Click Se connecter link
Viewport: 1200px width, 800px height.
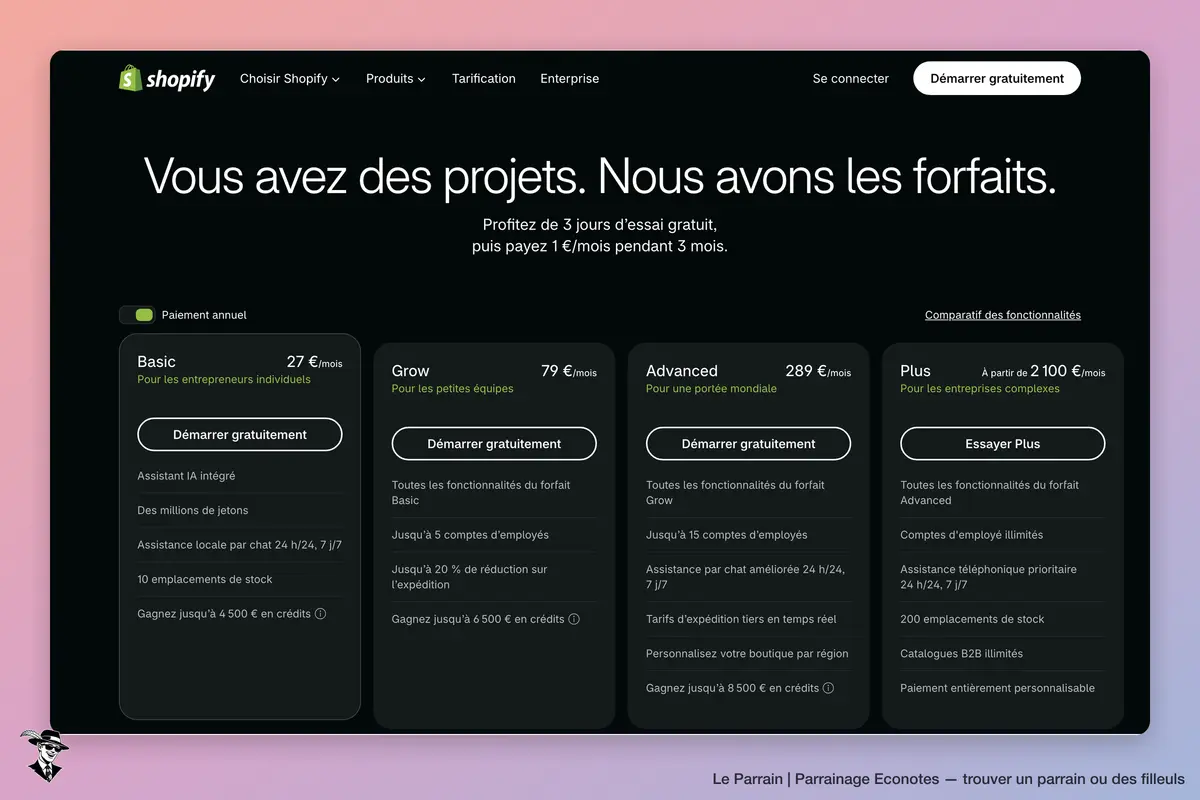tap(851, 78)
